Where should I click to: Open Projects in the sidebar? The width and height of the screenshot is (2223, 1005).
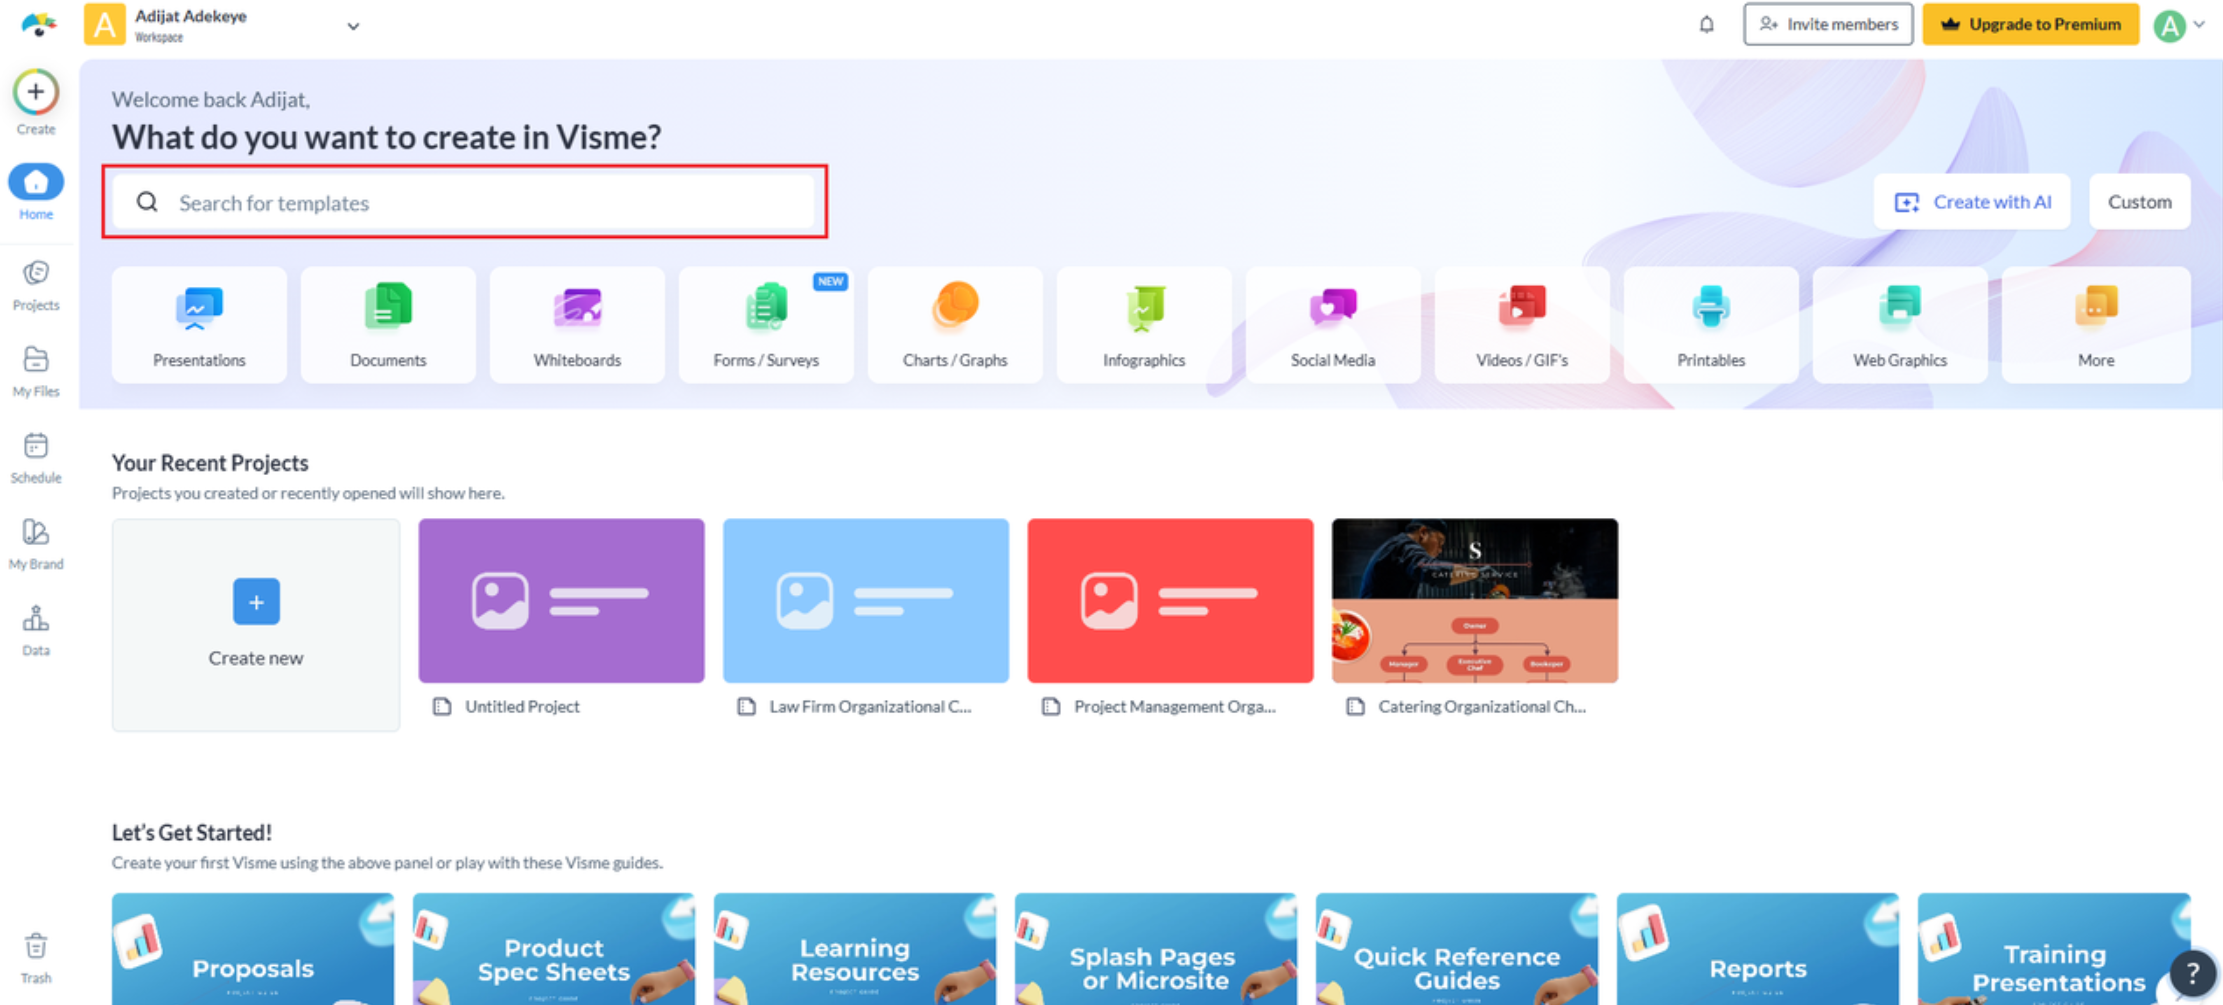pos(36,285)
